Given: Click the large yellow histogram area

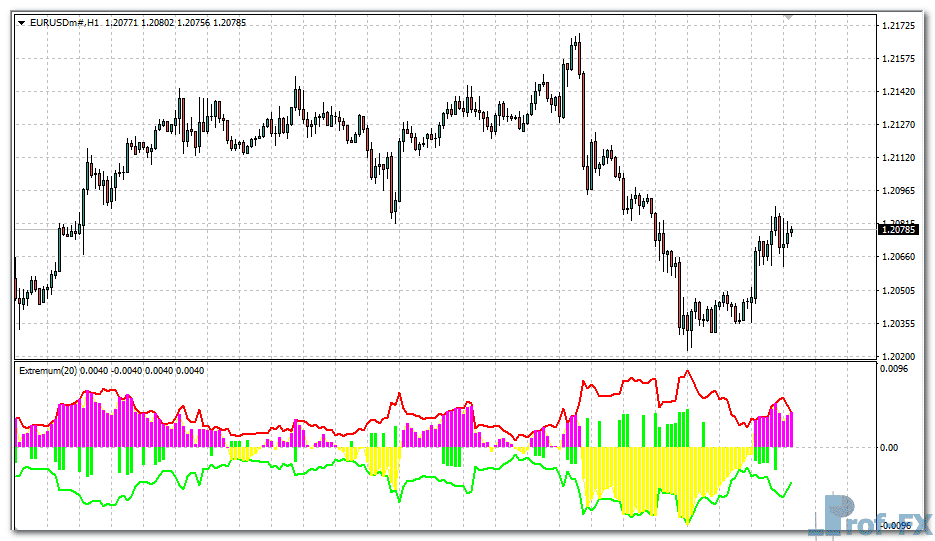Looking at the screenshot, I should pos(650,475).
